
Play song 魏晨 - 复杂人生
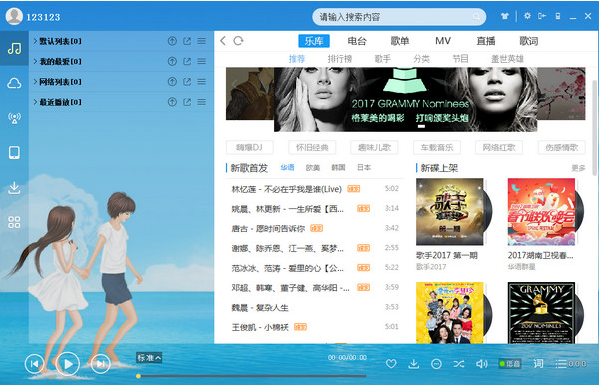[x=260, y=308]
